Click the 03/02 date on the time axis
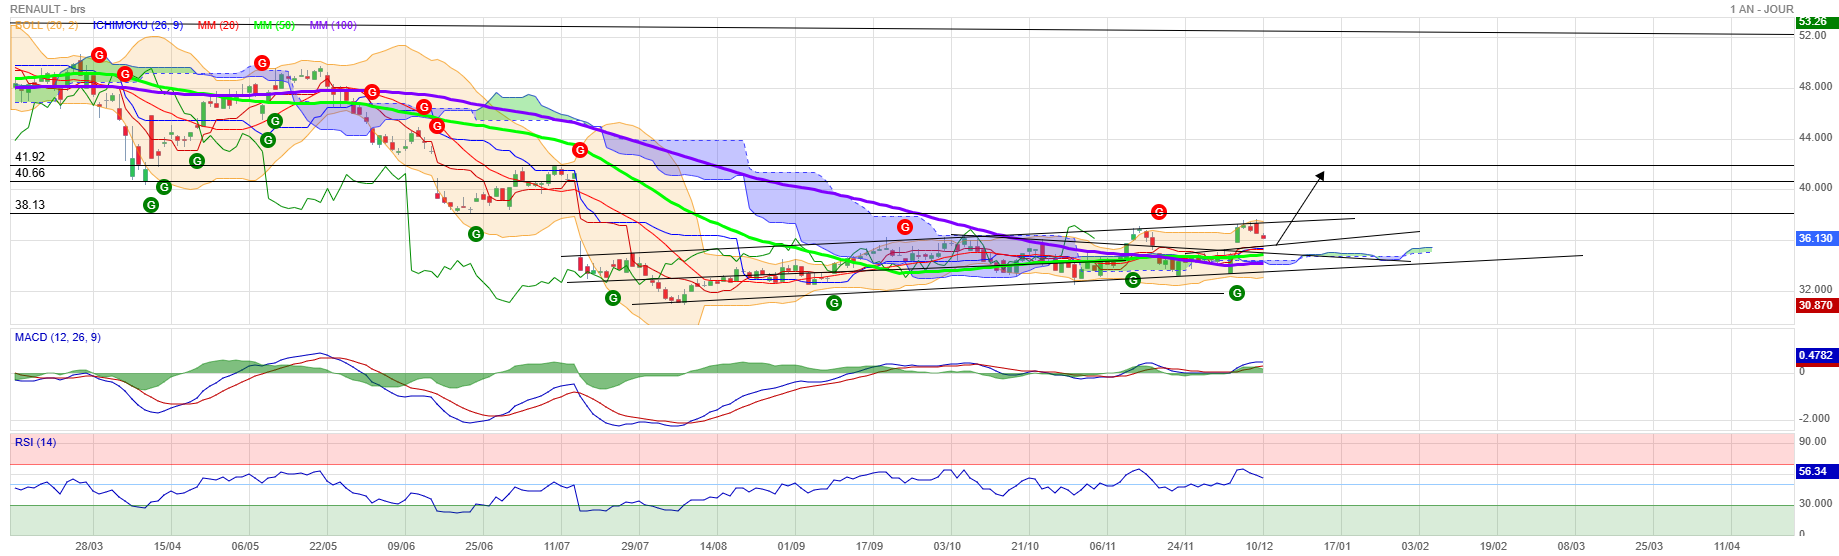 pos(1415,546)
